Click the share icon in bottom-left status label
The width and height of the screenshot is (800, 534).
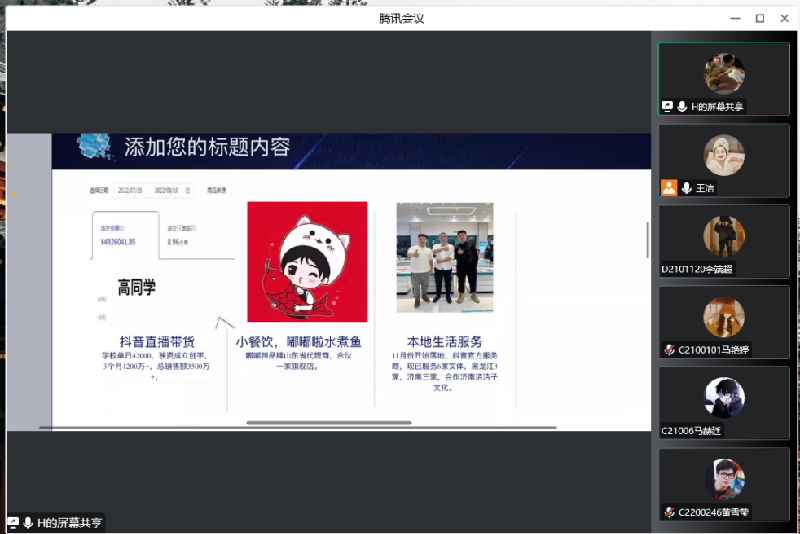point(13,522)
